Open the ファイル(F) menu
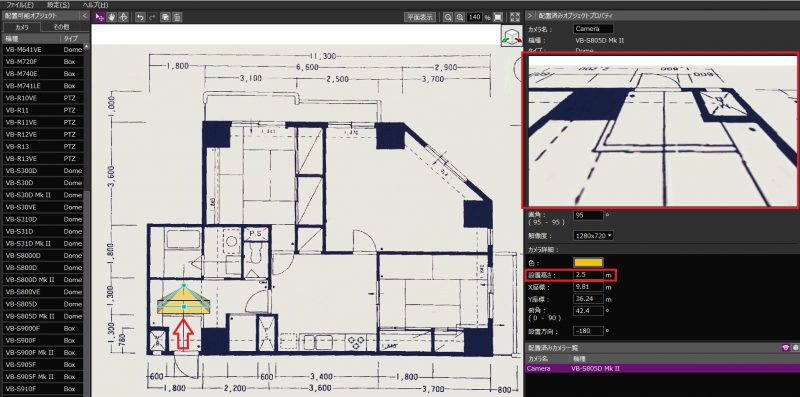Viewport: 800px width, 397px height. tap(20, 5)
